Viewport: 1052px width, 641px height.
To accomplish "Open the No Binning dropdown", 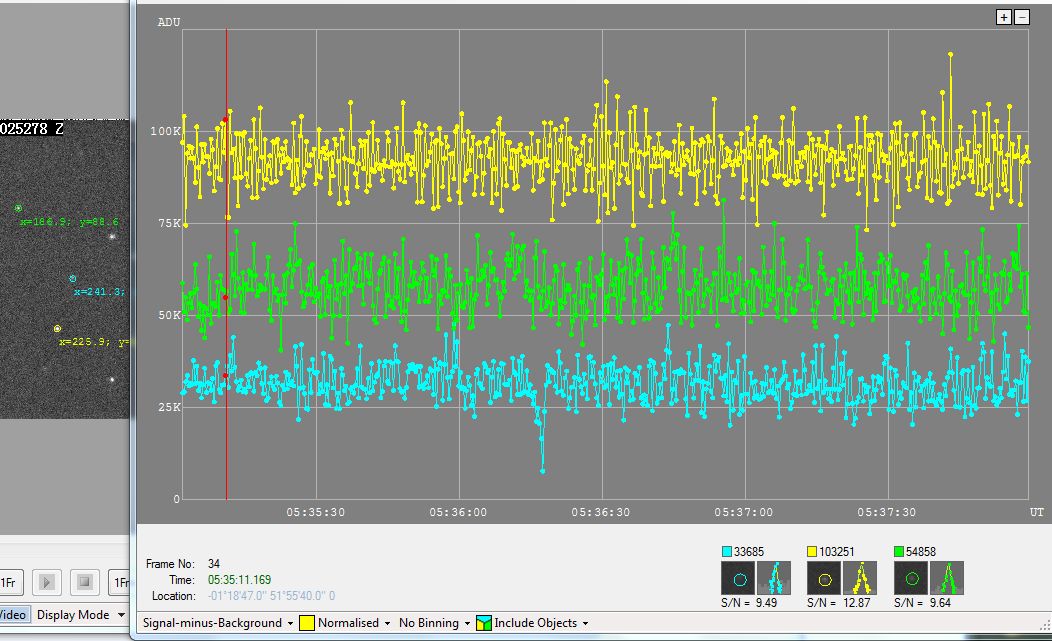I will tap(434, 623).
